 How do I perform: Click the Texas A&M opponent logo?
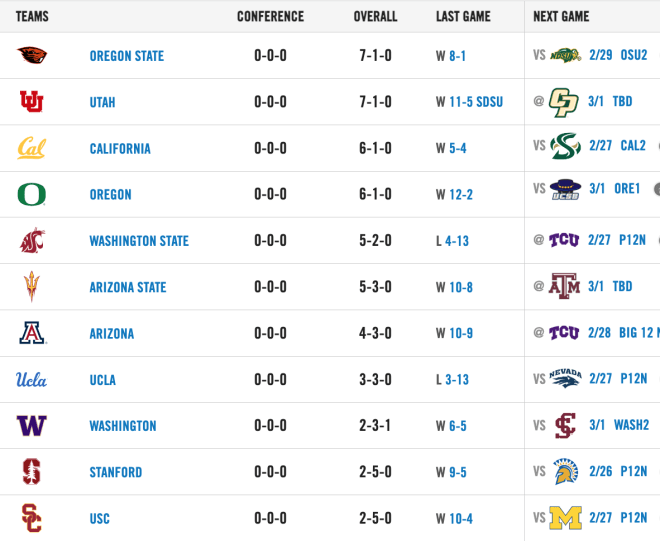coord(564,286)
